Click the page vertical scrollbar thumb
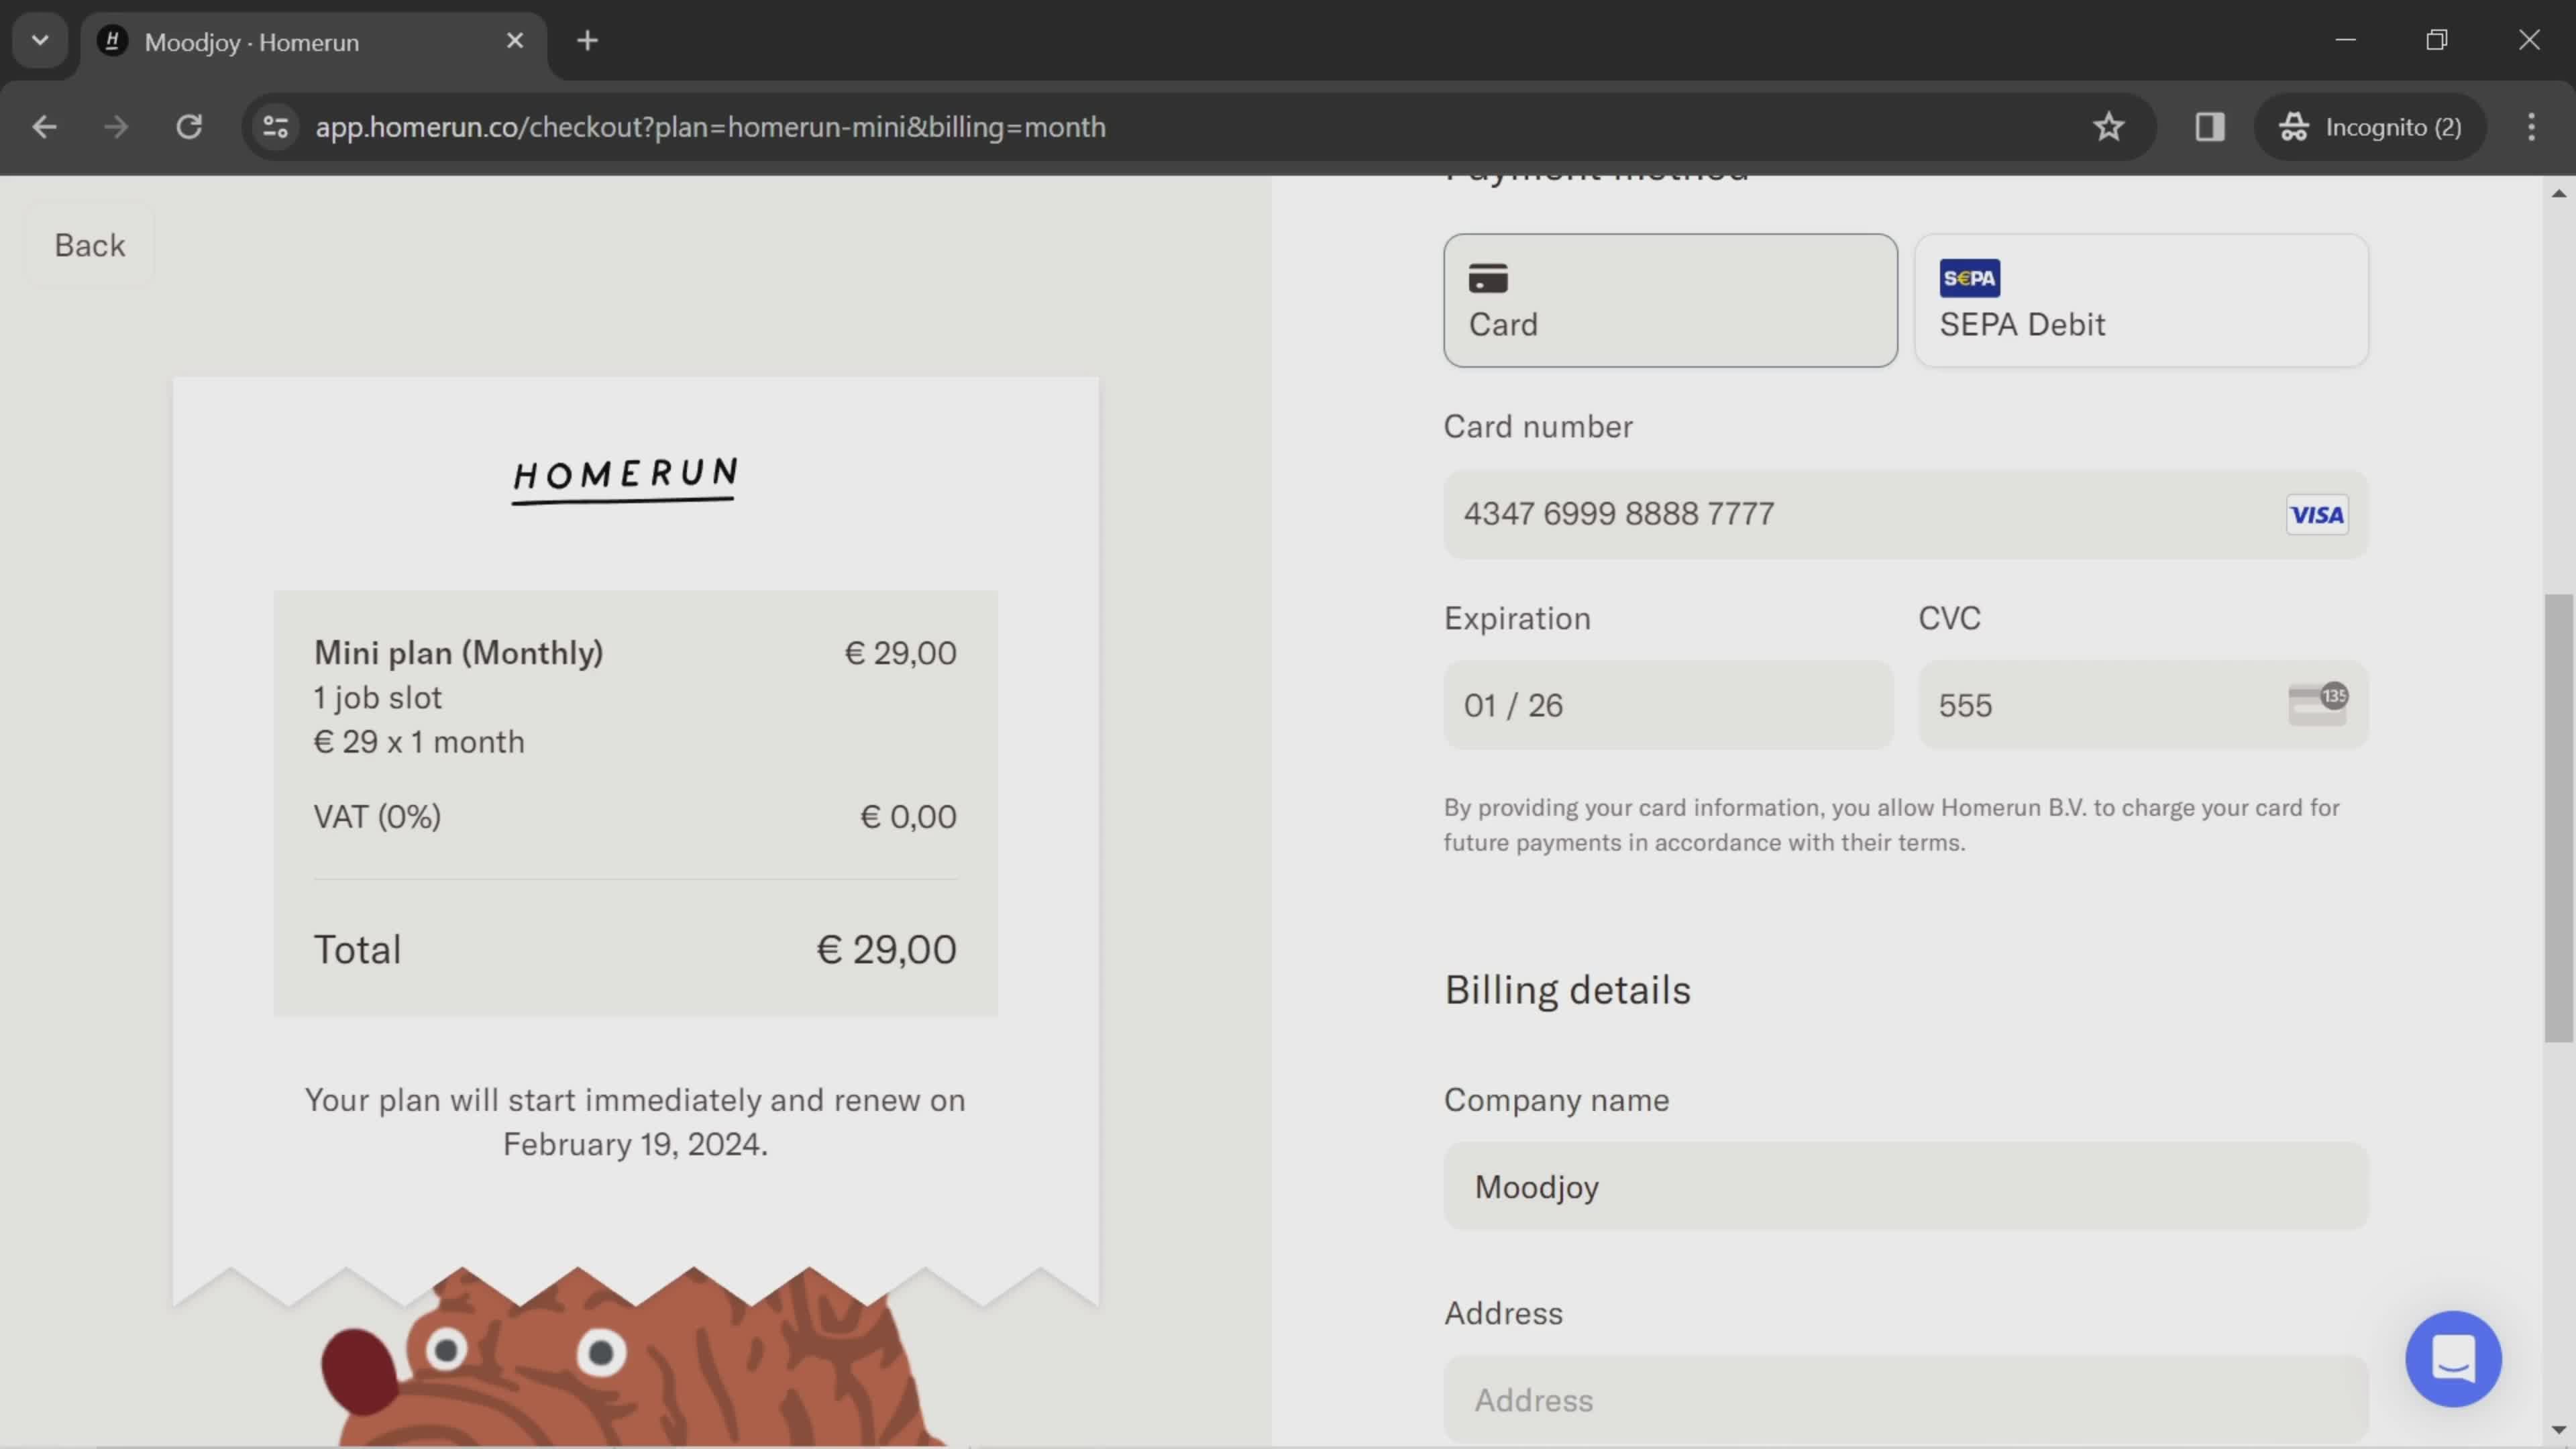The width and height of the screenshot is (2576, 1449). point(2558,818)
